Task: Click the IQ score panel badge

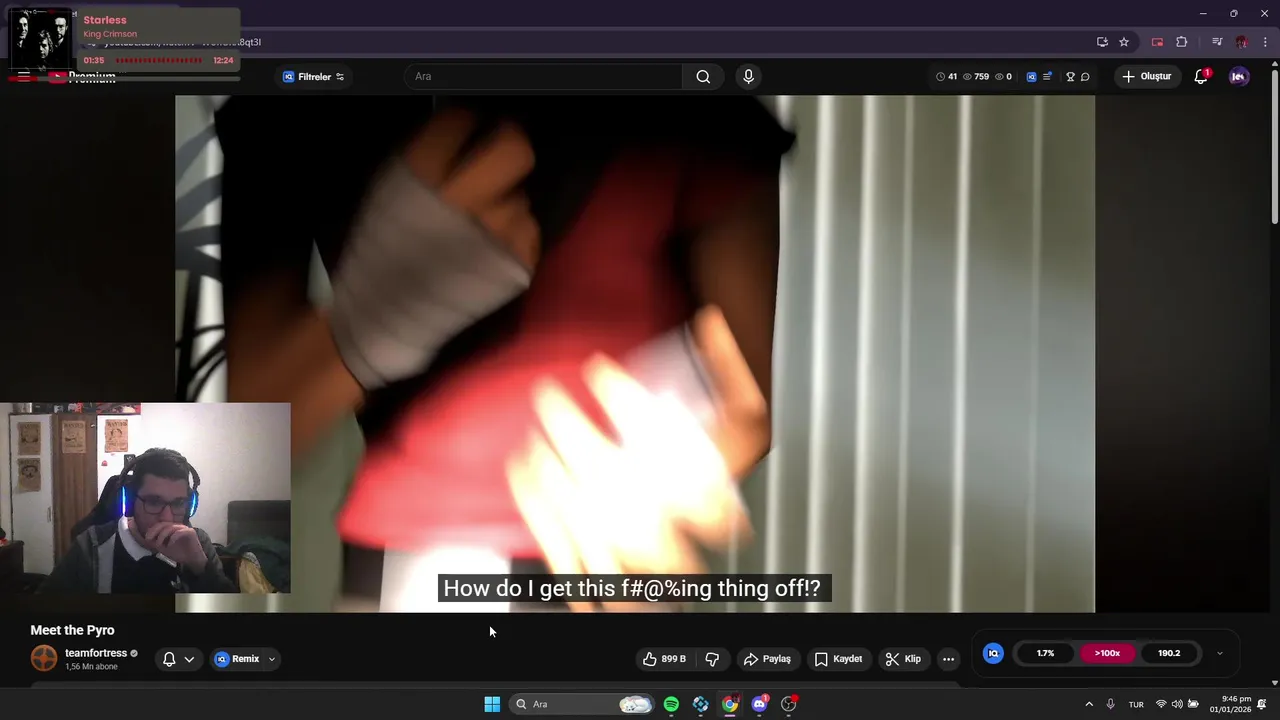Action: 993,653
